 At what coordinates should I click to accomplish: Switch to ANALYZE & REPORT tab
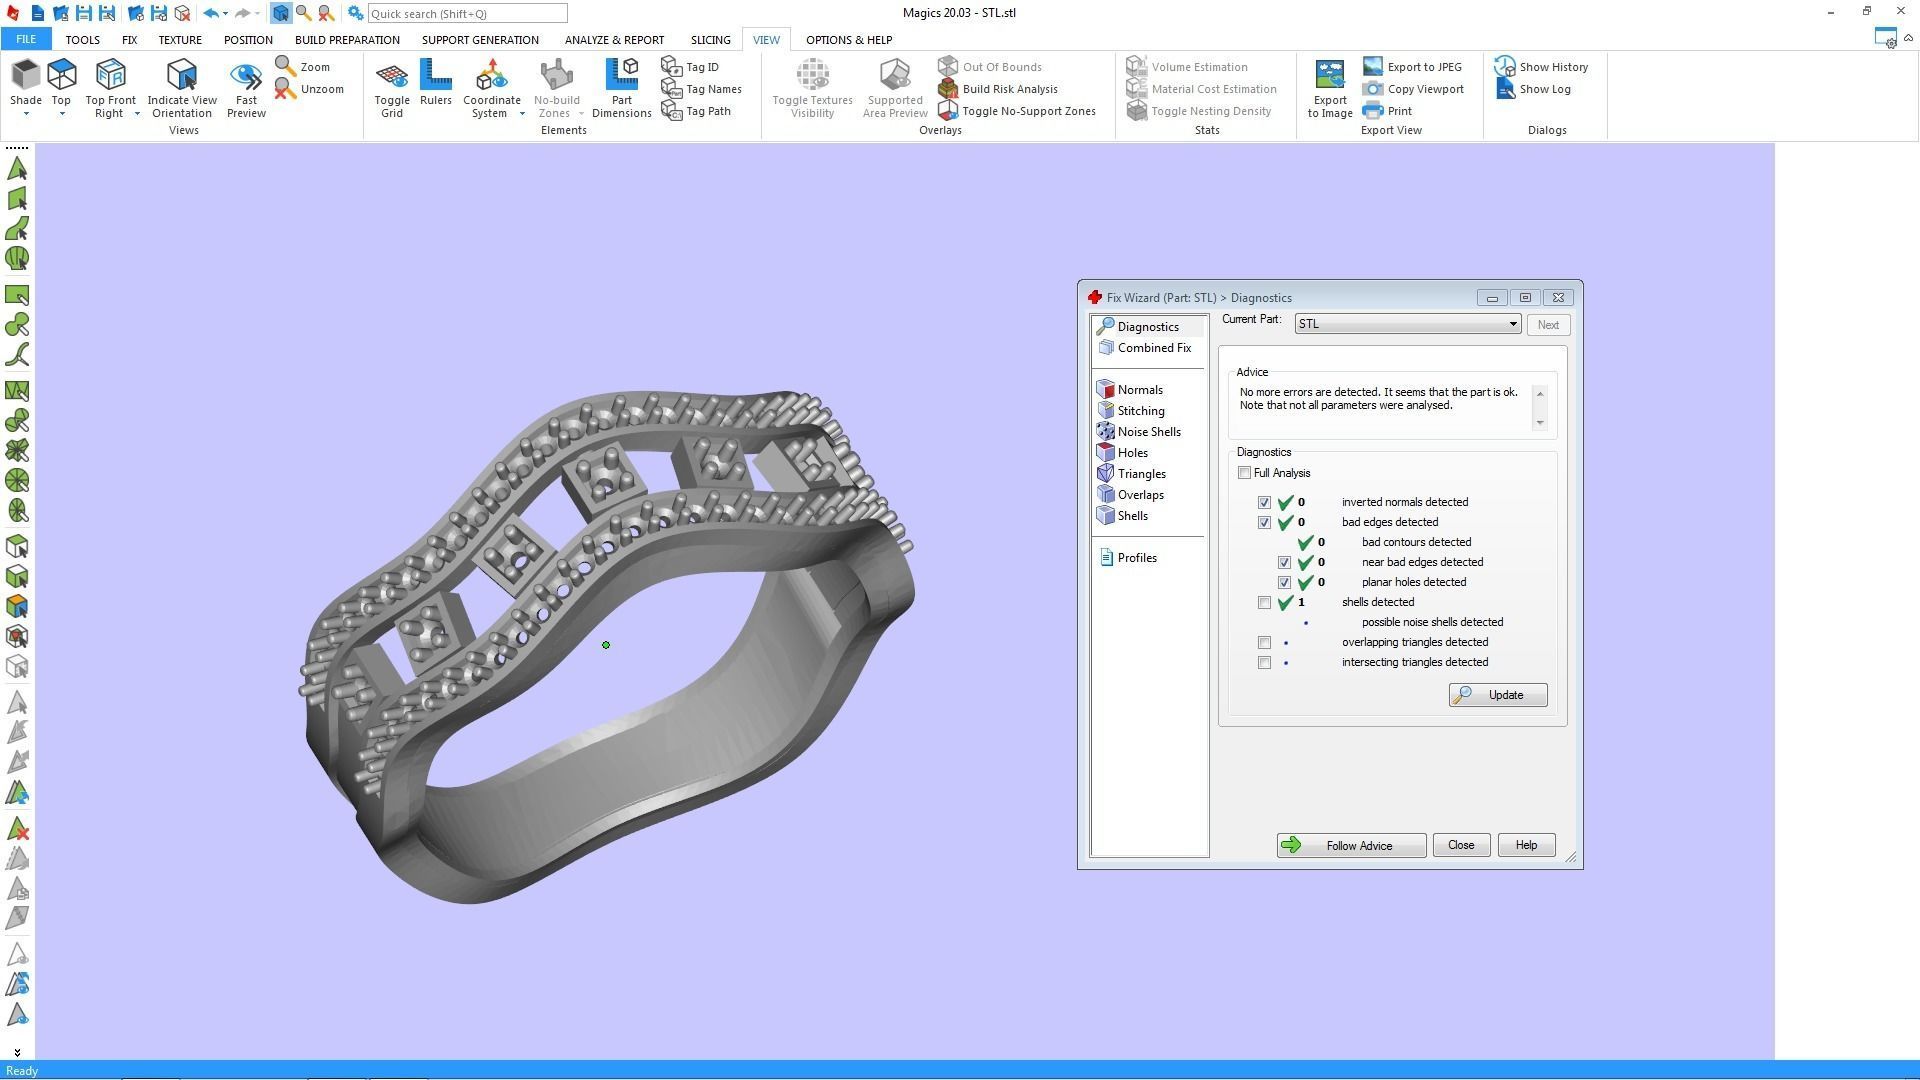click(614, 40)
